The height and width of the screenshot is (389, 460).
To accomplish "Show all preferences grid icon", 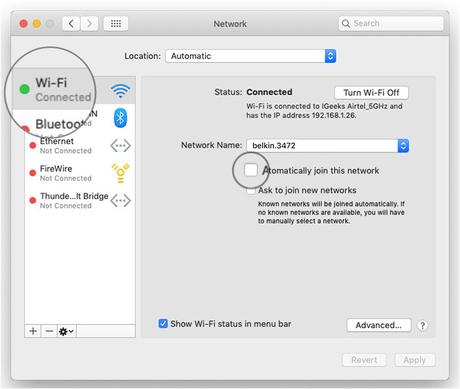I will pos(116,24).
